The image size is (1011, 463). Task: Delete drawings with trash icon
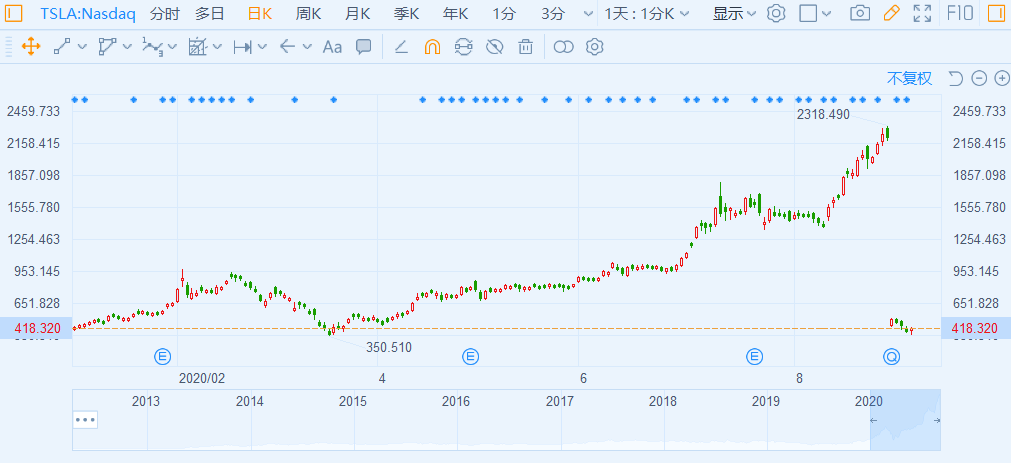tap(526, 46)
